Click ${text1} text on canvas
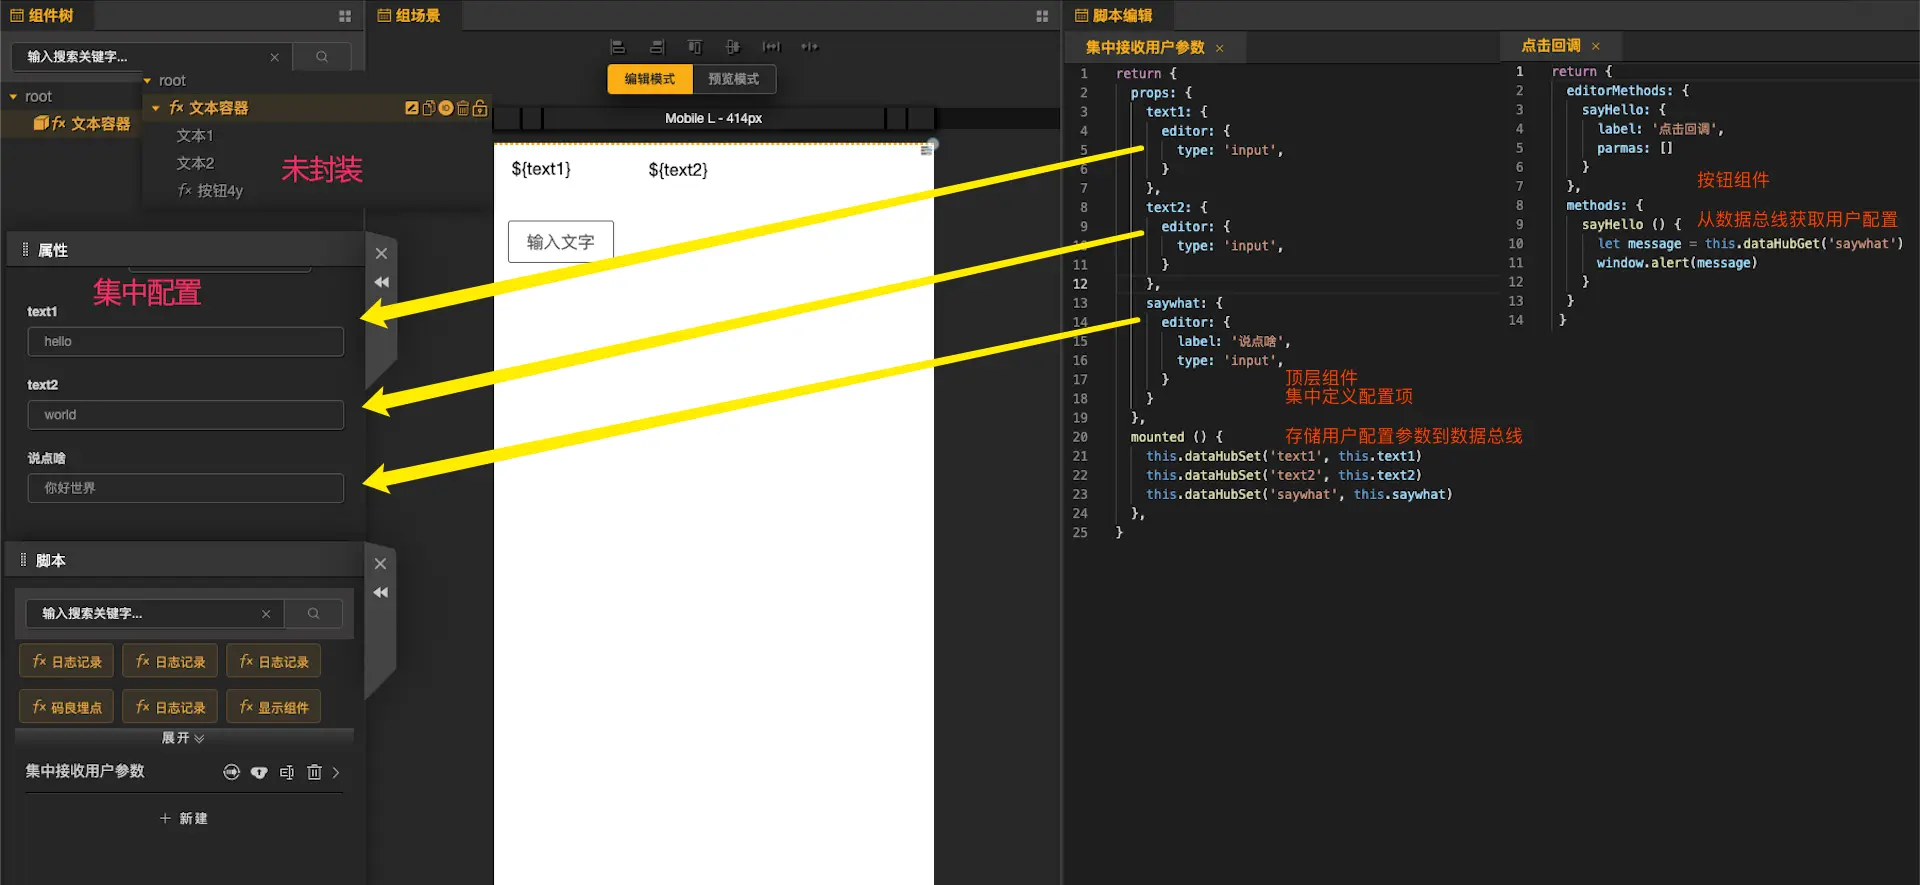The image size is (1920, 885). 541,169
